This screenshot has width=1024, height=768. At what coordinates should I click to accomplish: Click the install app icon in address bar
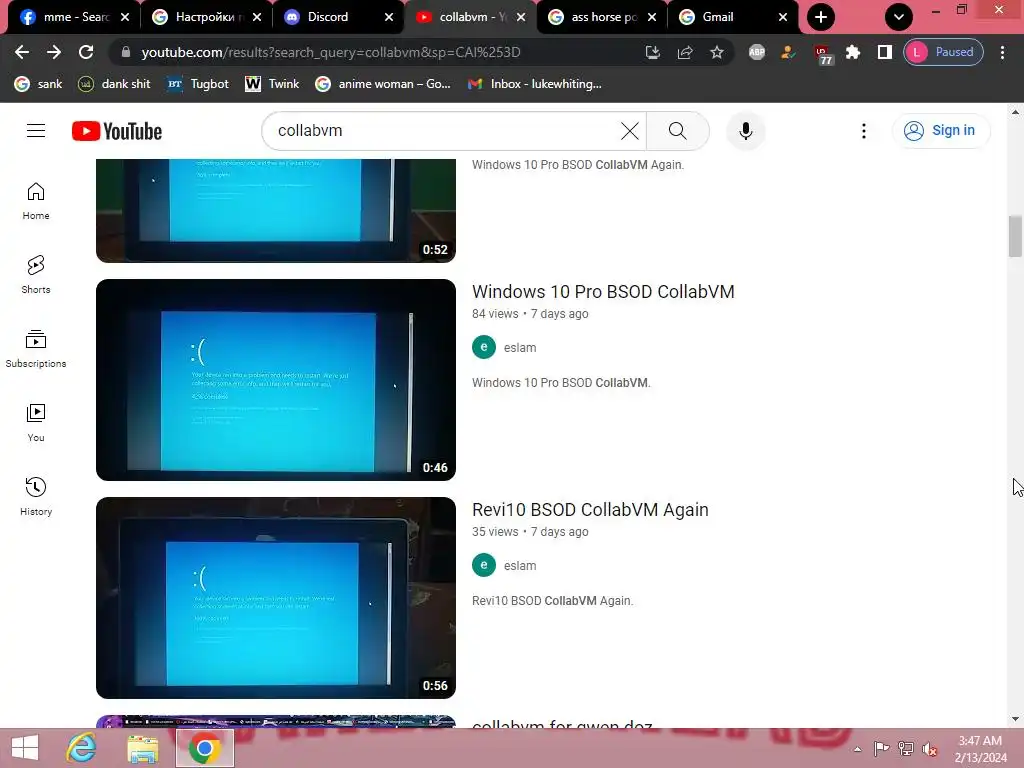click(x=652, y=52)
